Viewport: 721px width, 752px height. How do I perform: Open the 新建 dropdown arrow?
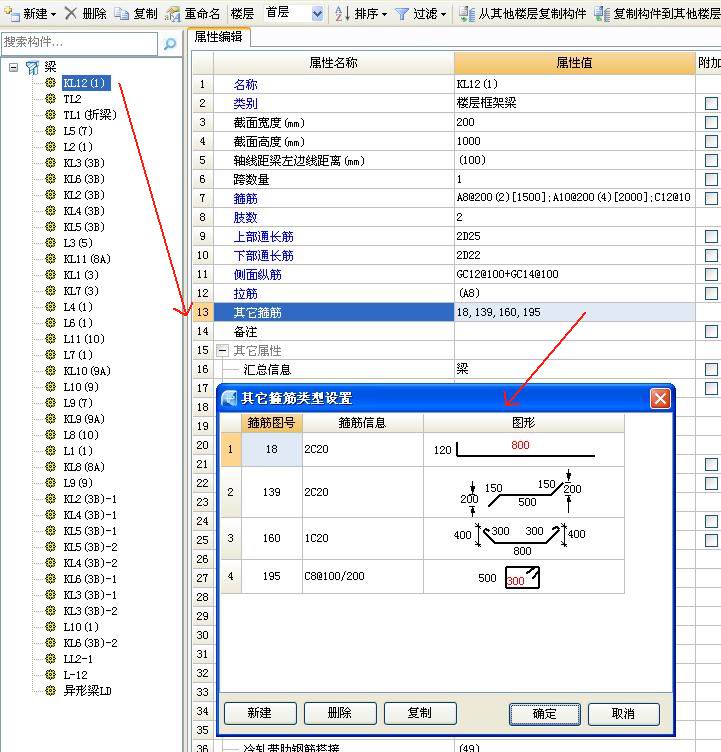pos(53,15)
